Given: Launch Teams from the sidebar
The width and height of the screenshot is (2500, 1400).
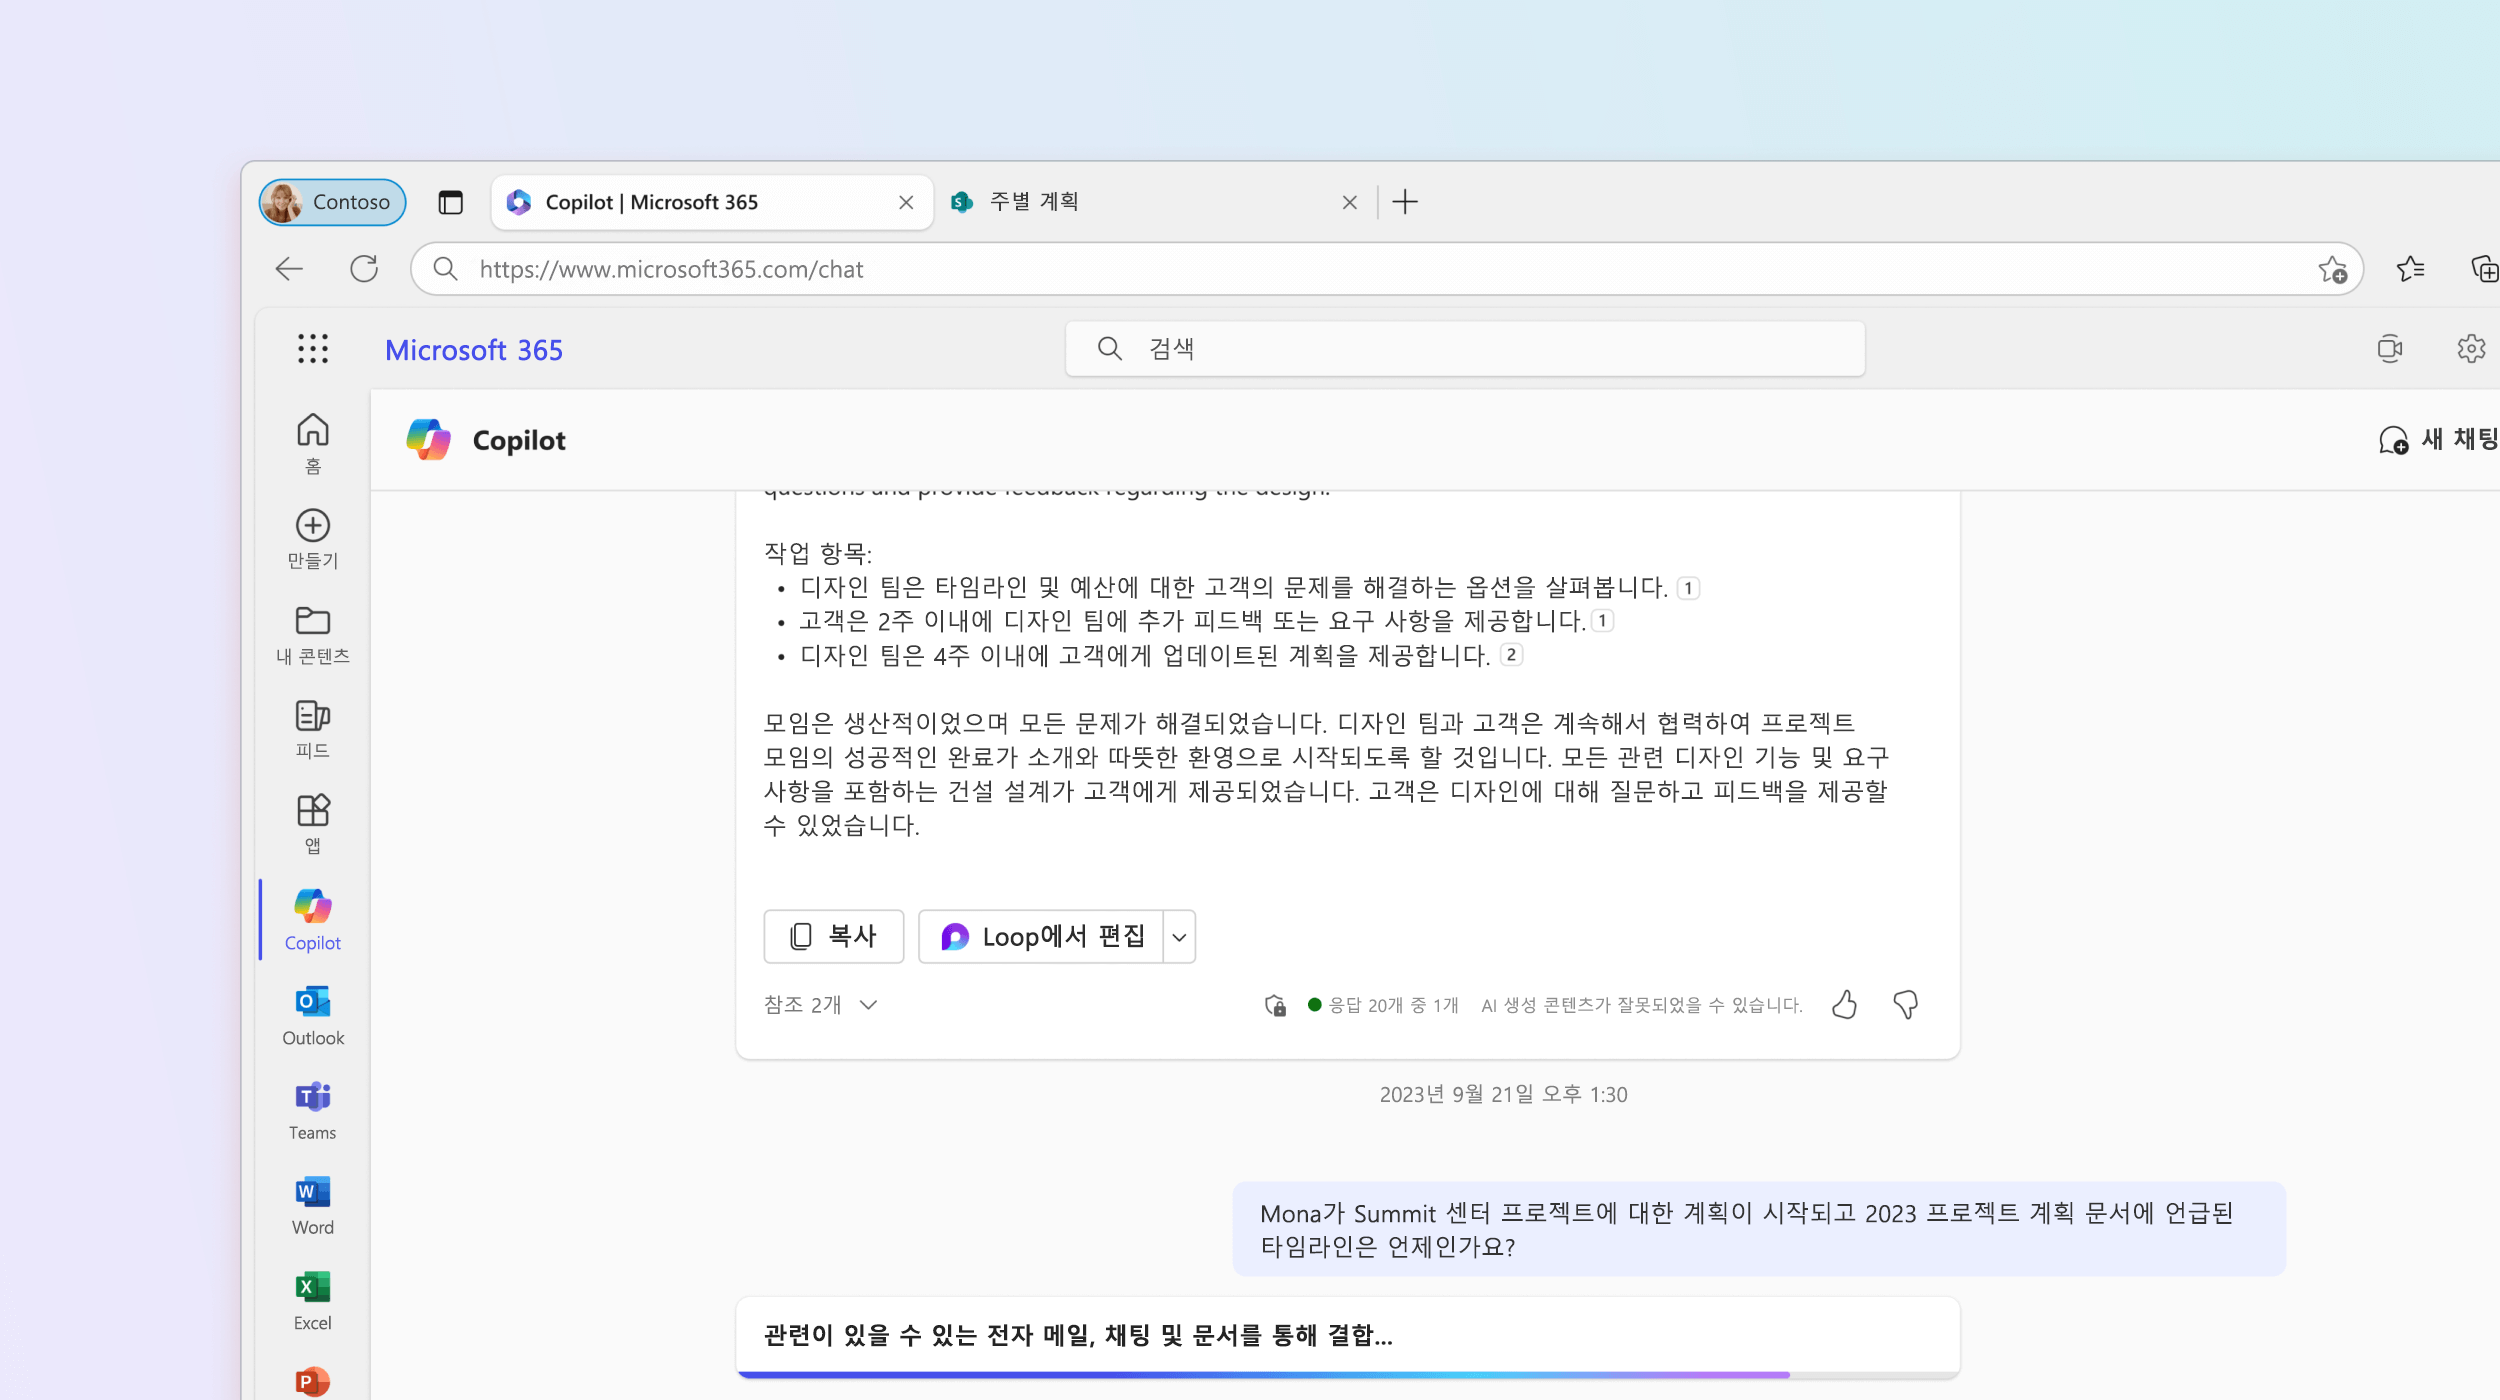Looking at the screenshot, I should coord(312,1110).
